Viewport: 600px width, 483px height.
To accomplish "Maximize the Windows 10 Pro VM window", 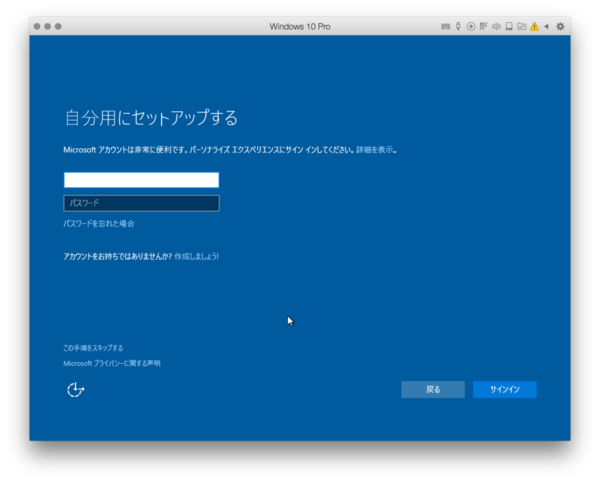I will 58,26.
